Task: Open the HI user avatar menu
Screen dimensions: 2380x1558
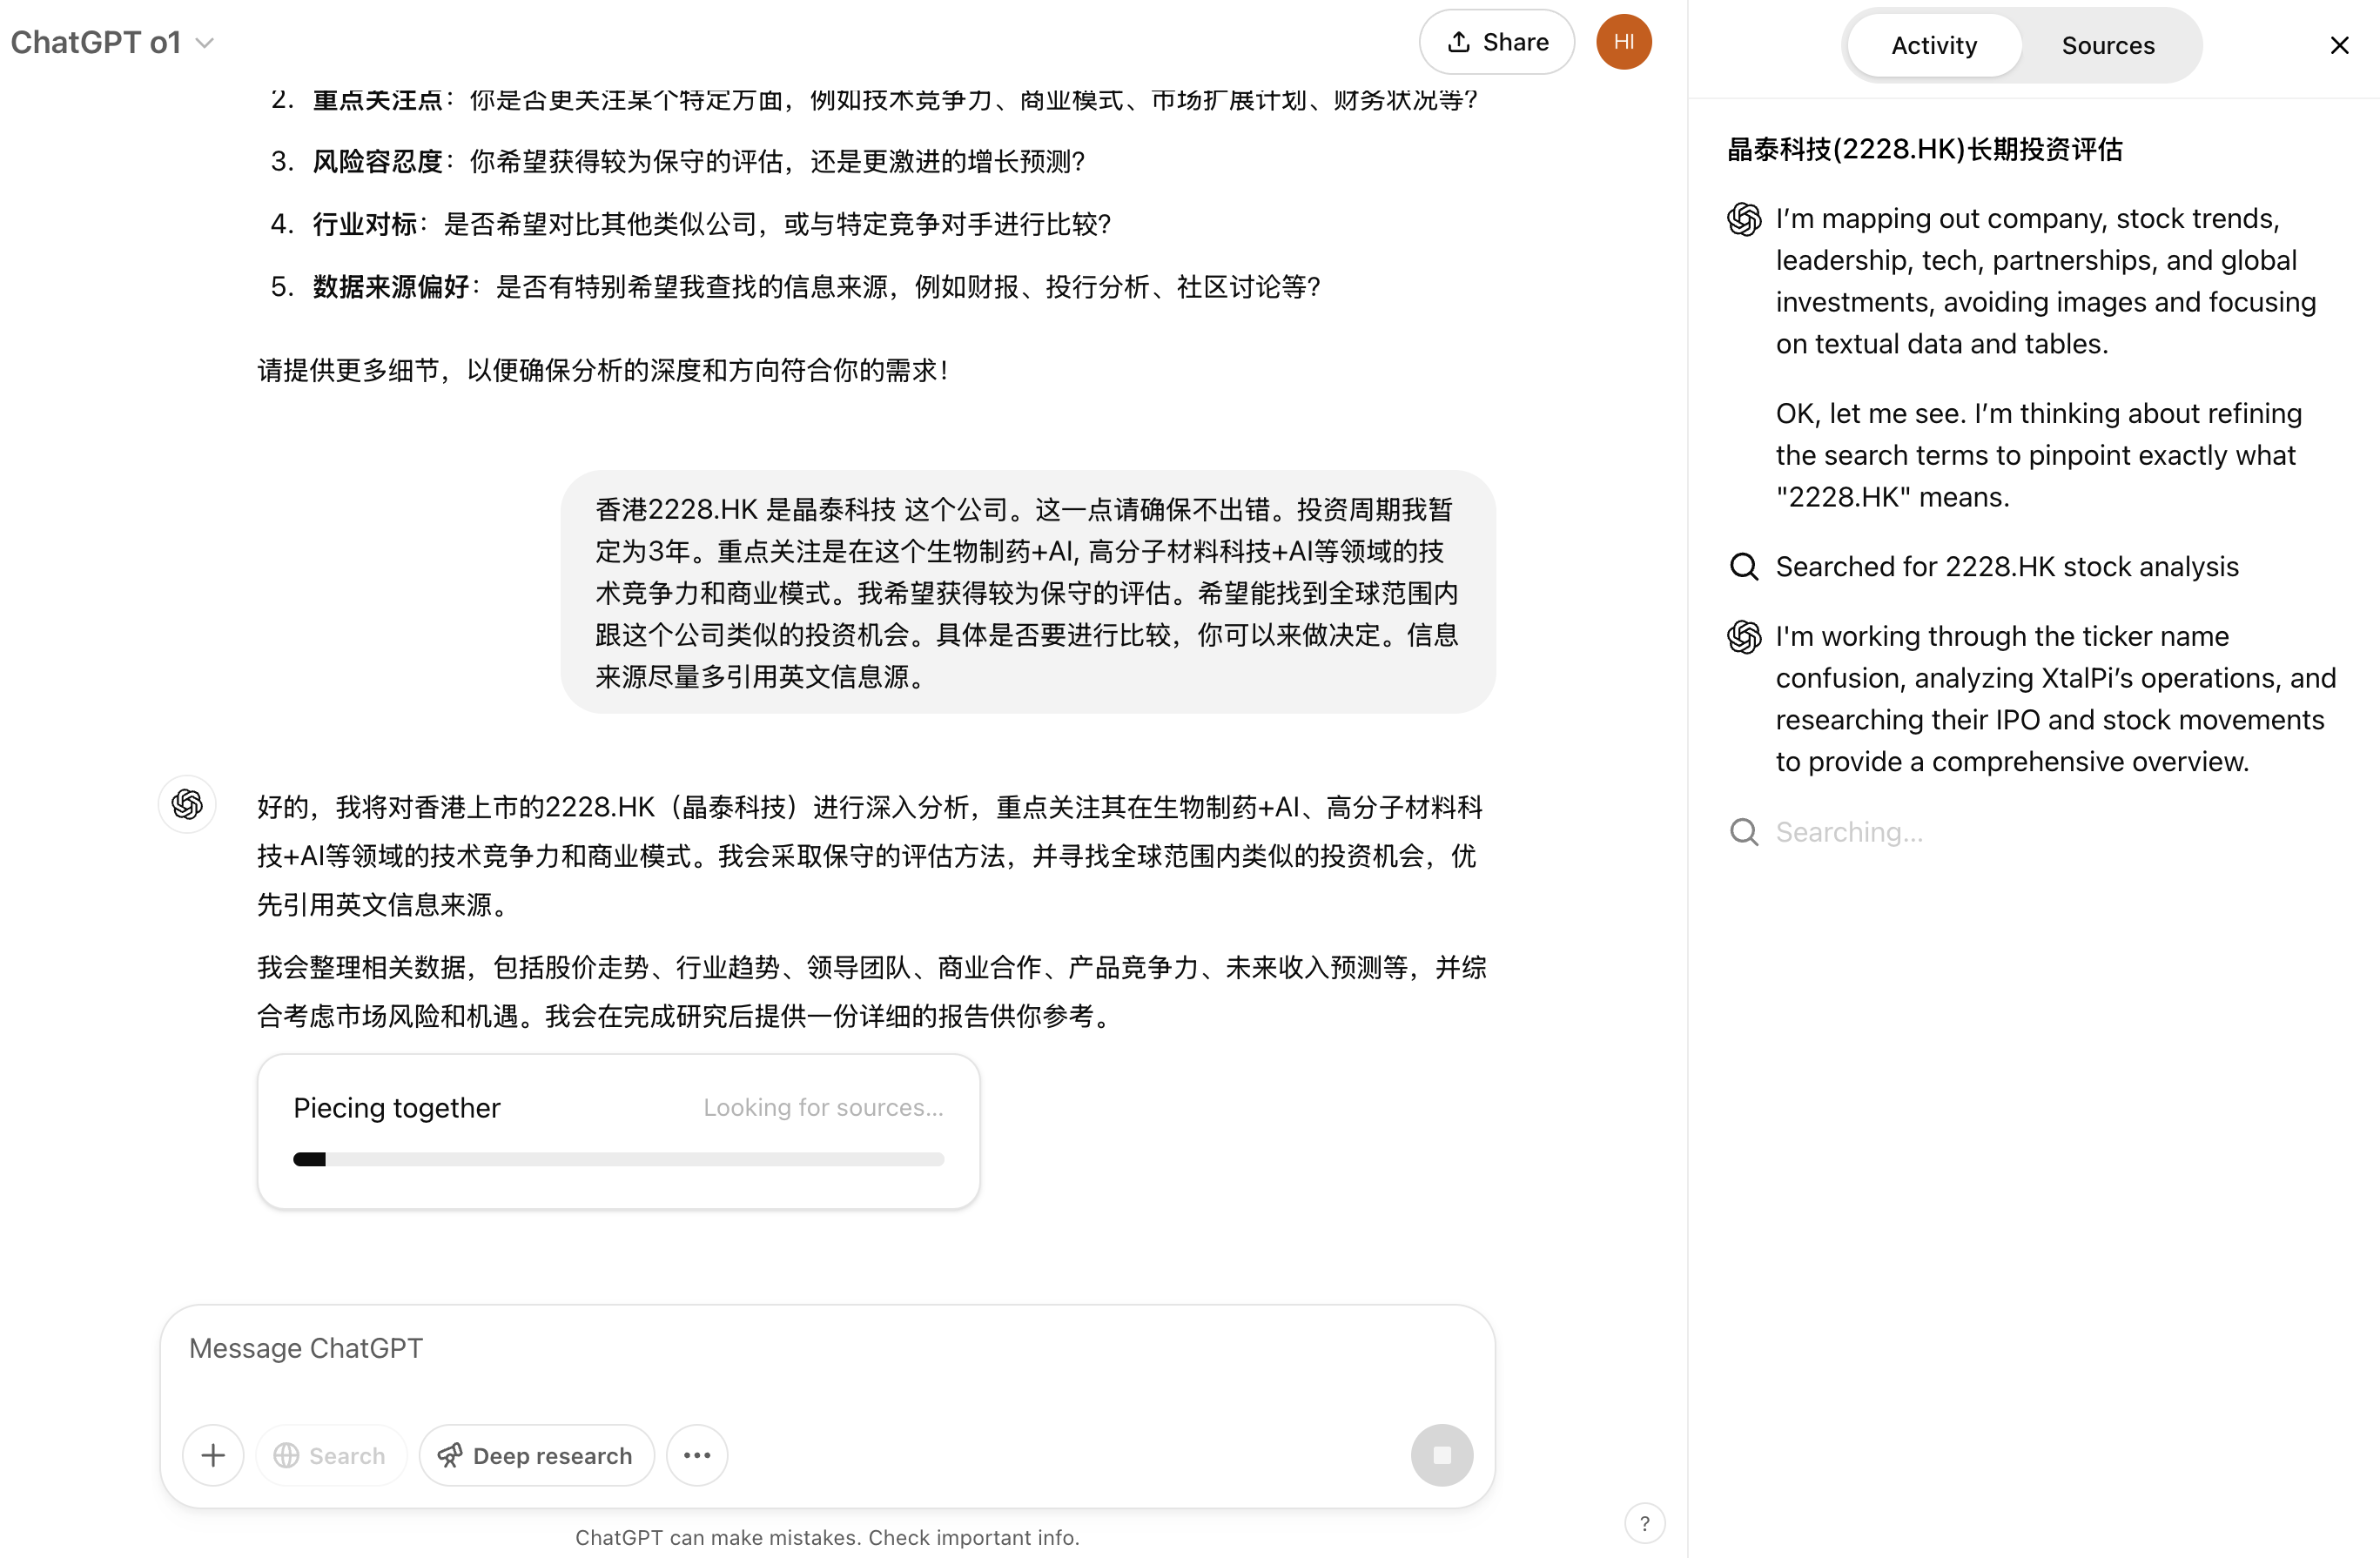Action: tap(1624, 42)
